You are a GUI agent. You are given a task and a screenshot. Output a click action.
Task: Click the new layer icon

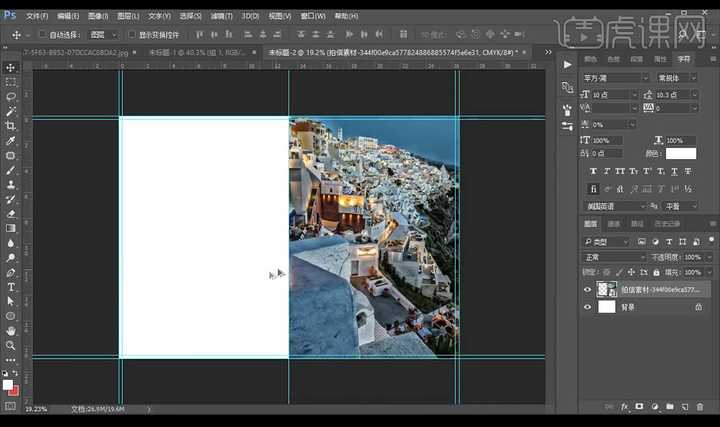pos(685,407)
